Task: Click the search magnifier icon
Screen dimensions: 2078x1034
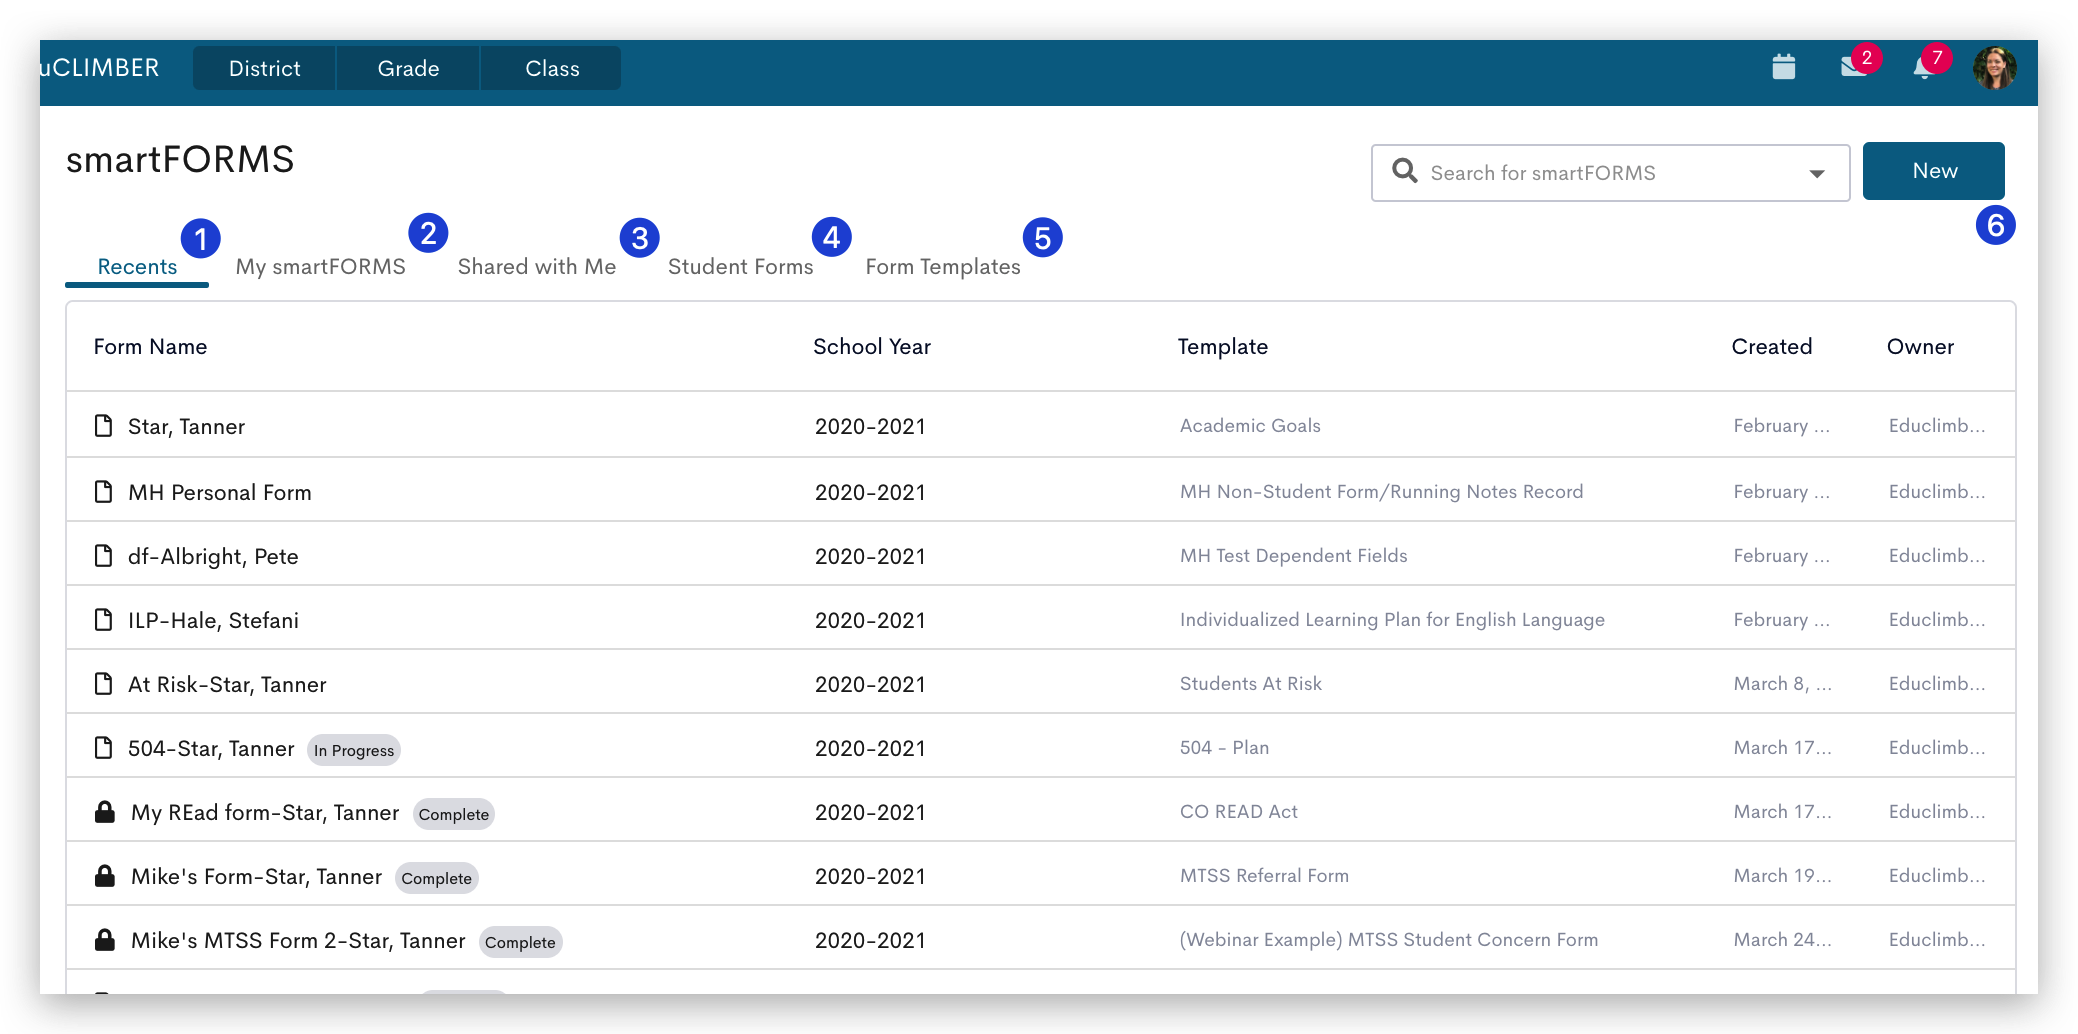Action: tap(1404, 171)
